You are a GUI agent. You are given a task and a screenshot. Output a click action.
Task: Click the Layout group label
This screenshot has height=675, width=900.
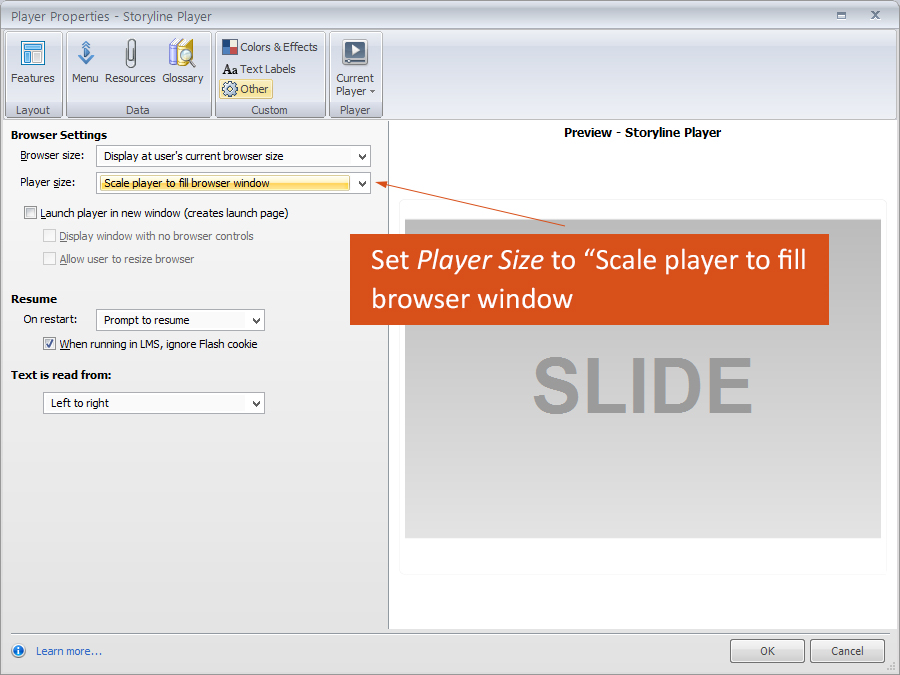(33, 110)
